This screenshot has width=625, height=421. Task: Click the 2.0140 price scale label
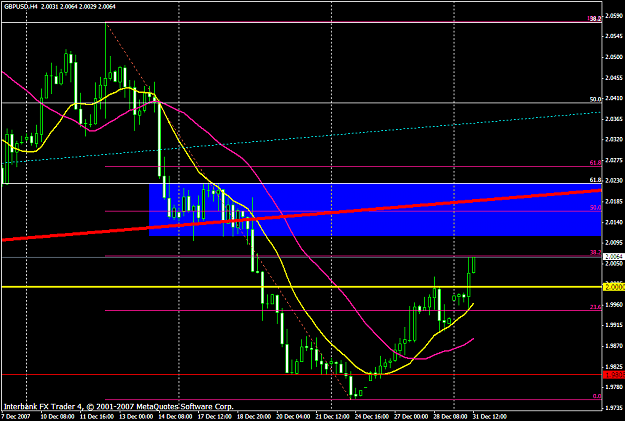click(614, 222)
